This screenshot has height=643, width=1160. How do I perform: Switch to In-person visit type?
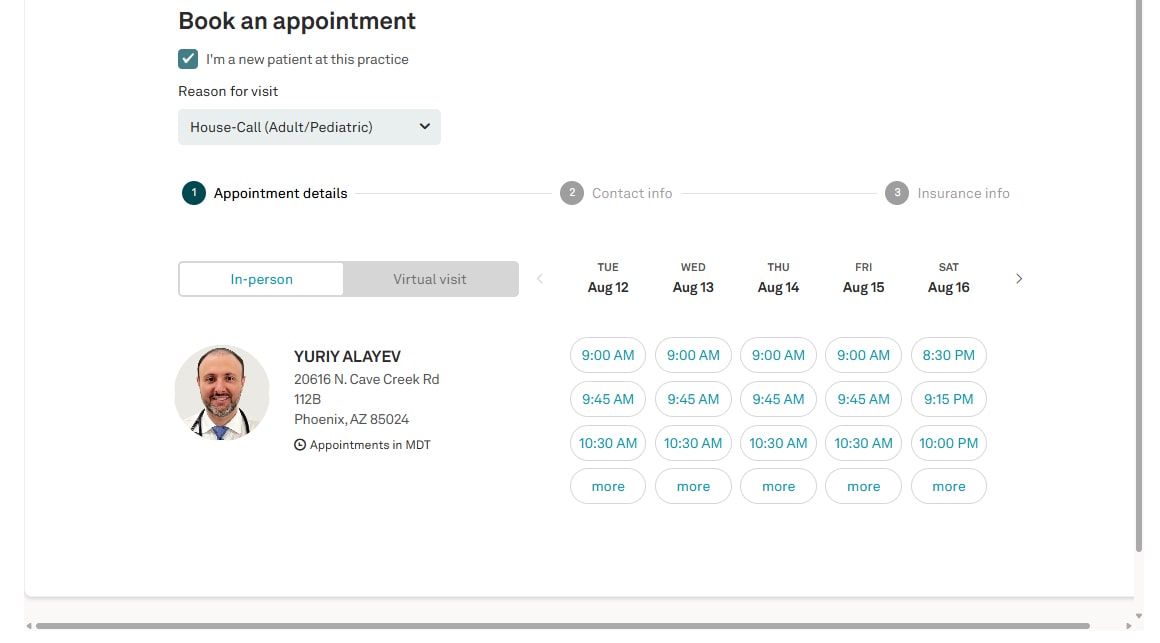(261, 279)
